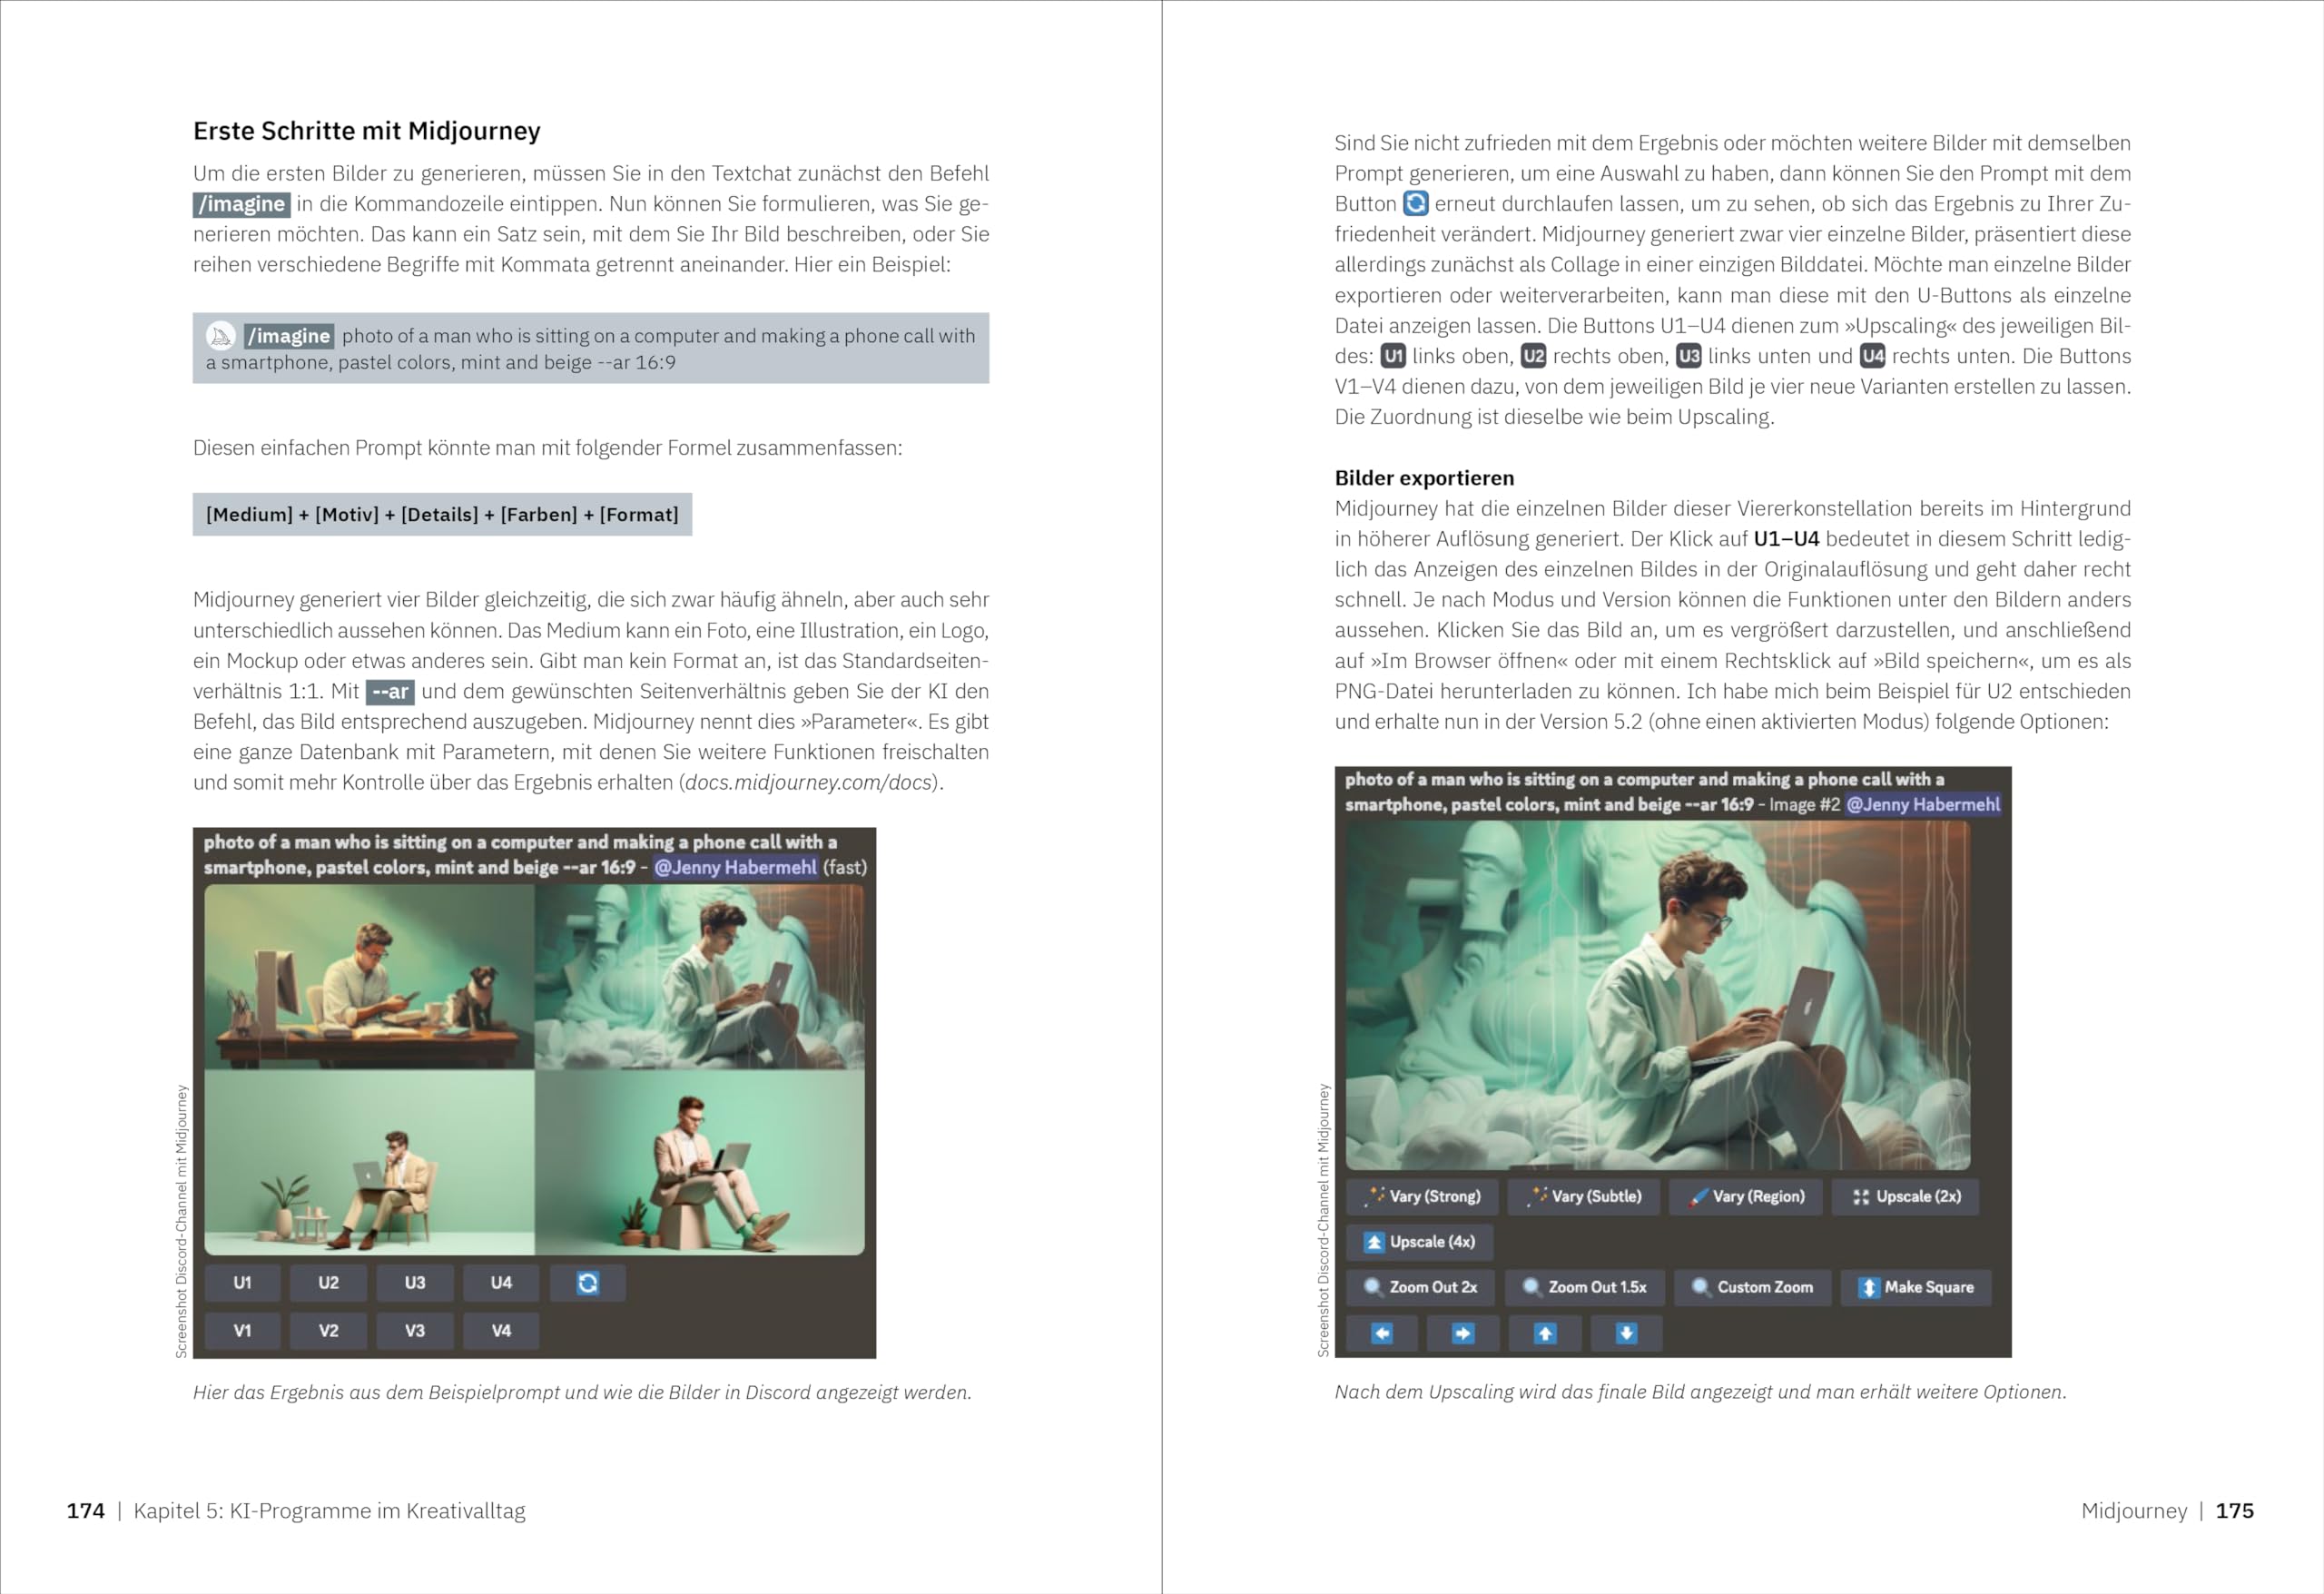Click the up-arrow icon on Upscale (4x)
Image resolution: width=2324 pixels, height=1594 pixels.
click(x=1374, y=1242)
